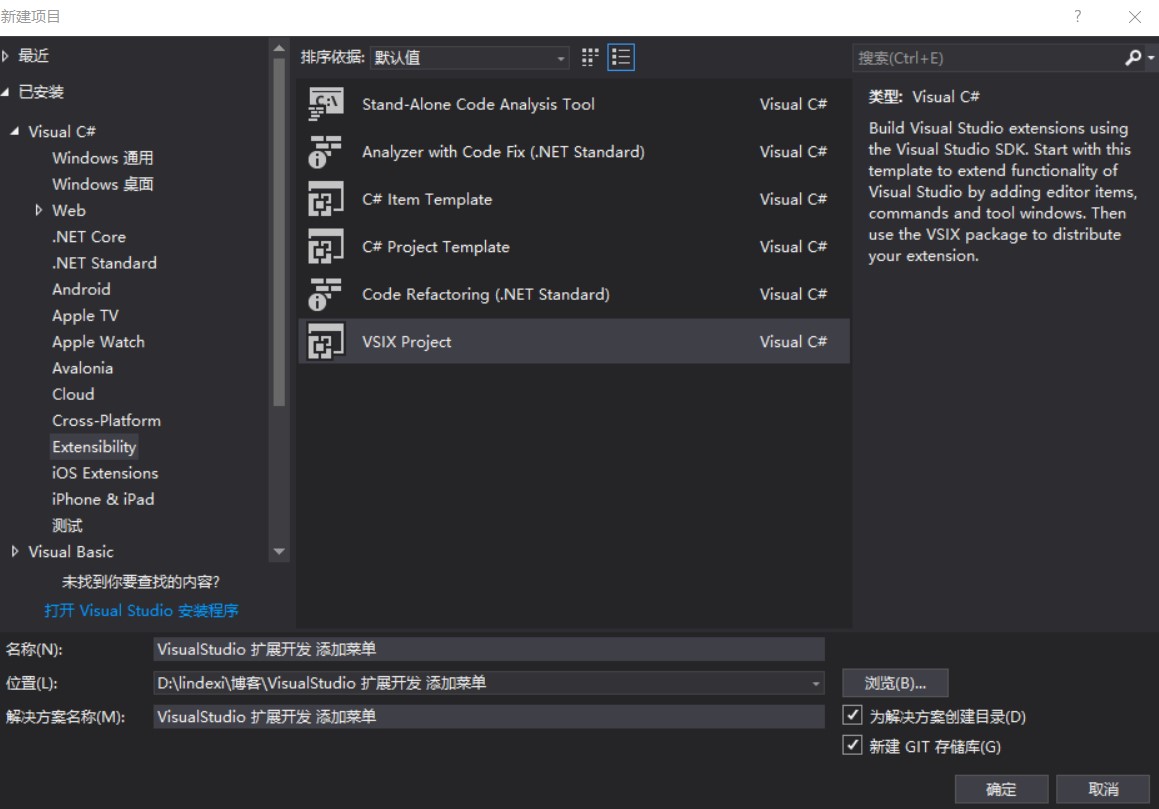Toggle the create directory for solution checkbox

(x=852, y=715)
